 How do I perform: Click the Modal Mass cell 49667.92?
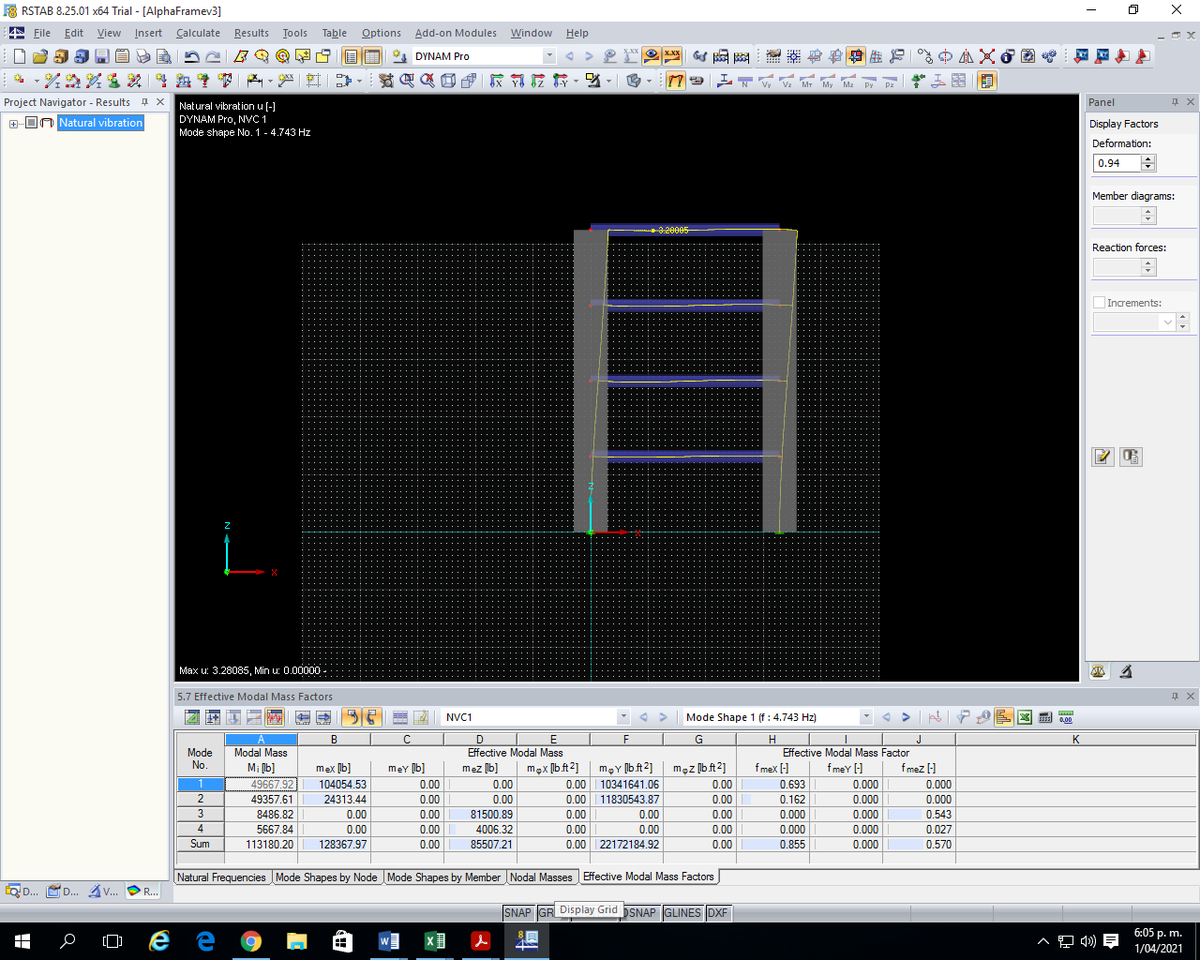click(x=261, y=785)
